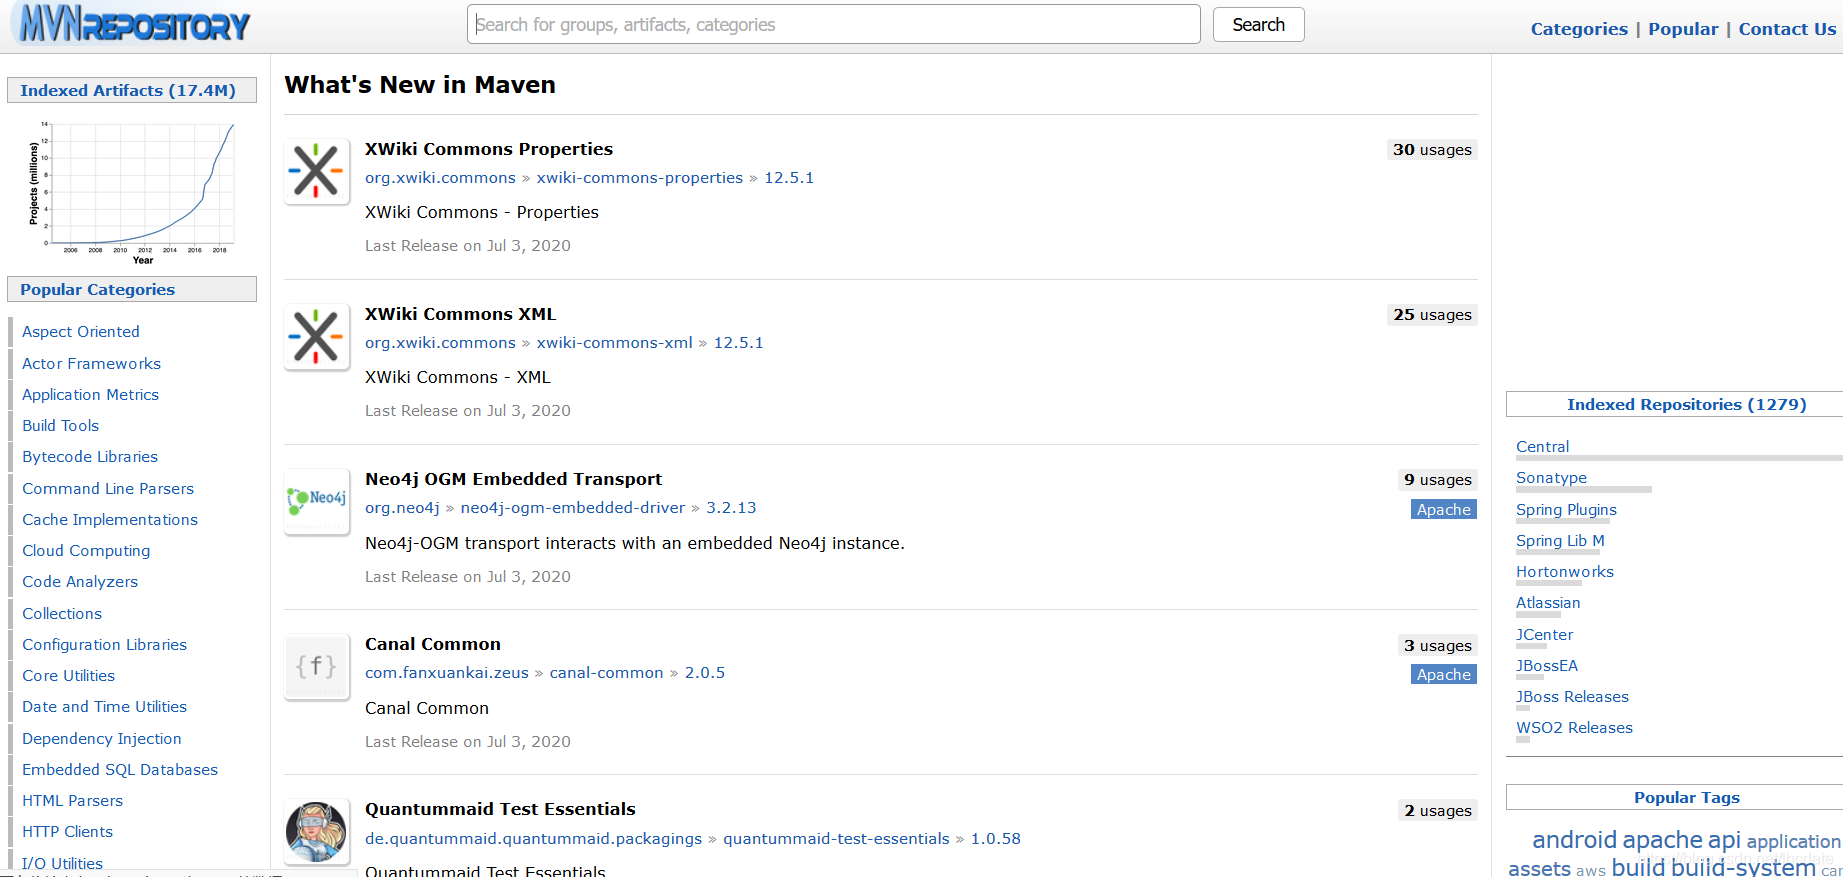The image size is (1843, 877).
Task: Open the Indexed Artifacts (17.4M) link
Action: coord(128,90)
